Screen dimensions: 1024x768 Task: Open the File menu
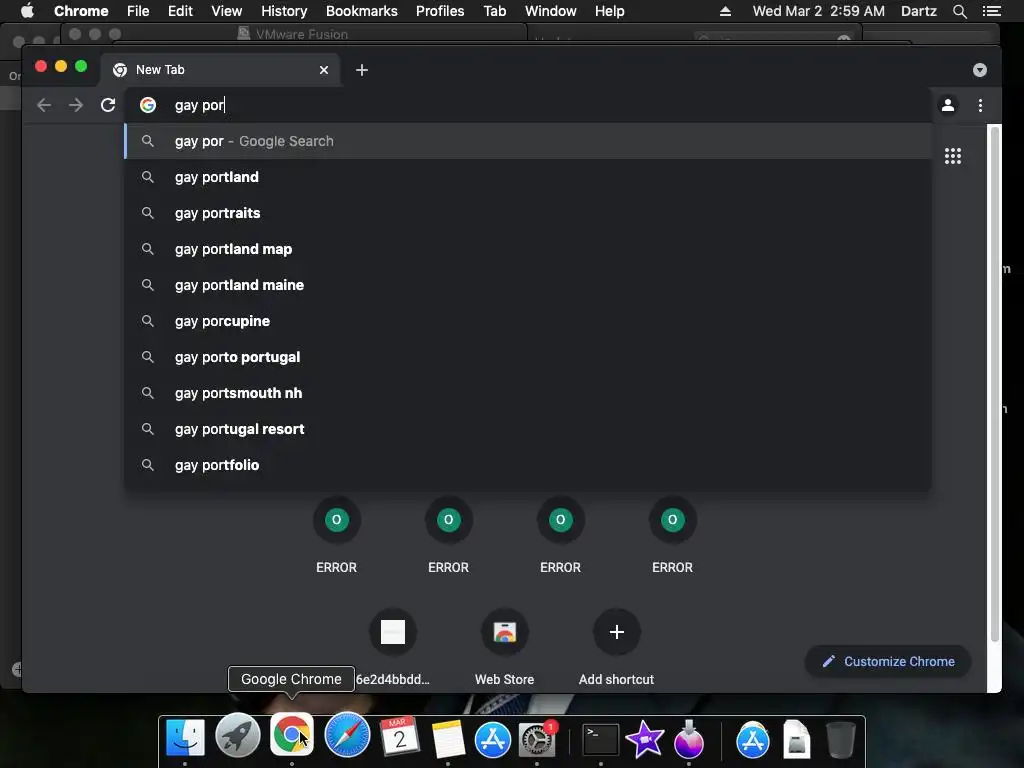coord(138,11)
